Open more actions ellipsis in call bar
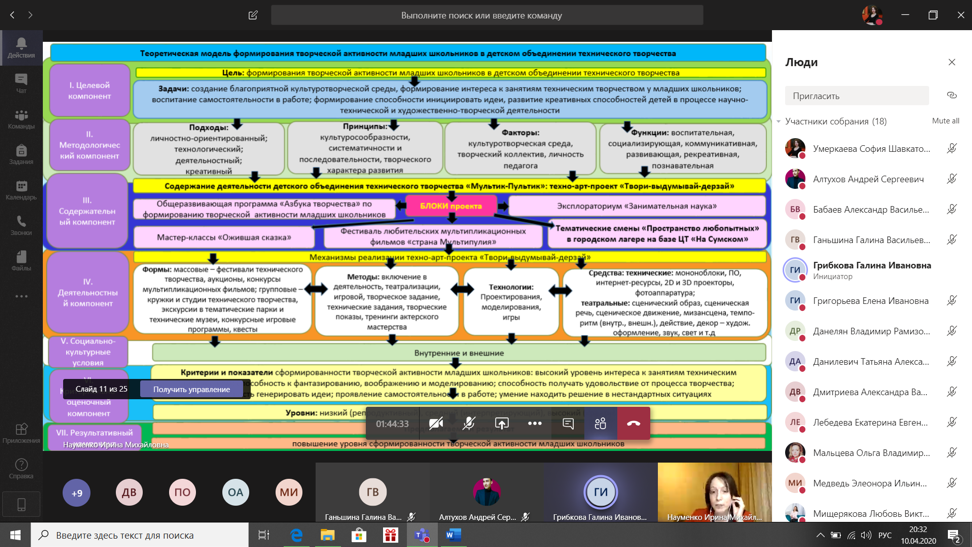972x547 pixels. (x=535, y=423)
